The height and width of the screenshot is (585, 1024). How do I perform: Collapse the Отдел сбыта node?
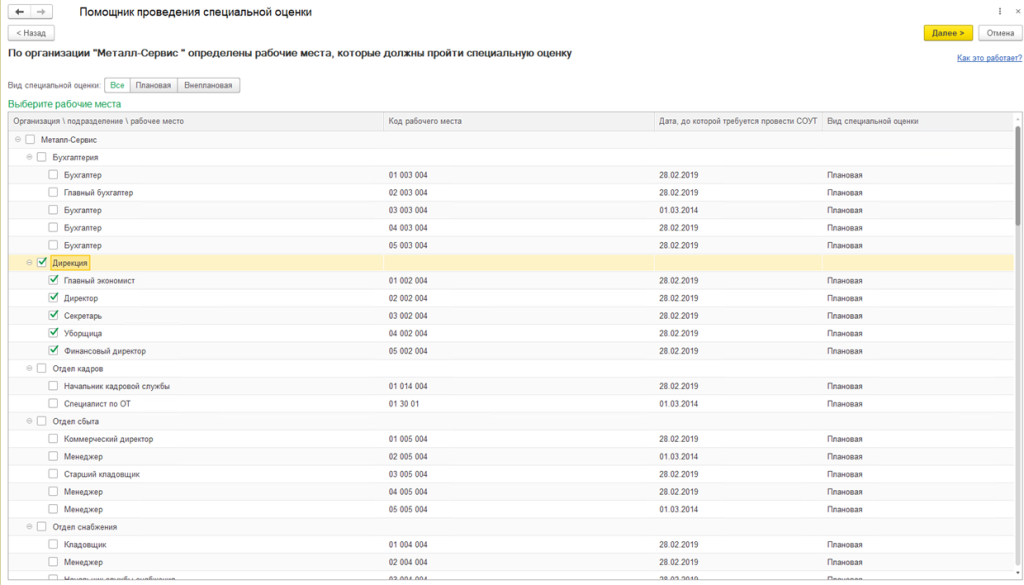point(29,421)
